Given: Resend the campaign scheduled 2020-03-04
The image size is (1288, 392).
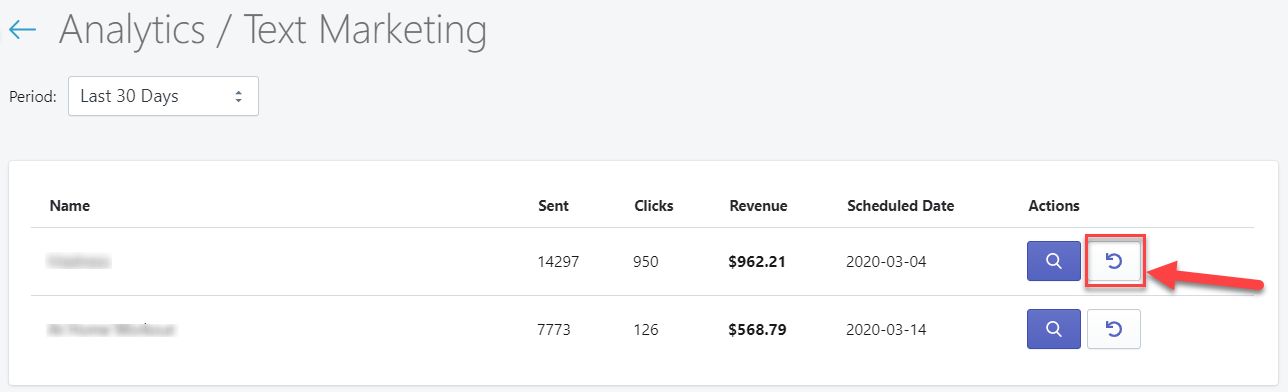Looking at the screenshot, I should point(1114,261).
